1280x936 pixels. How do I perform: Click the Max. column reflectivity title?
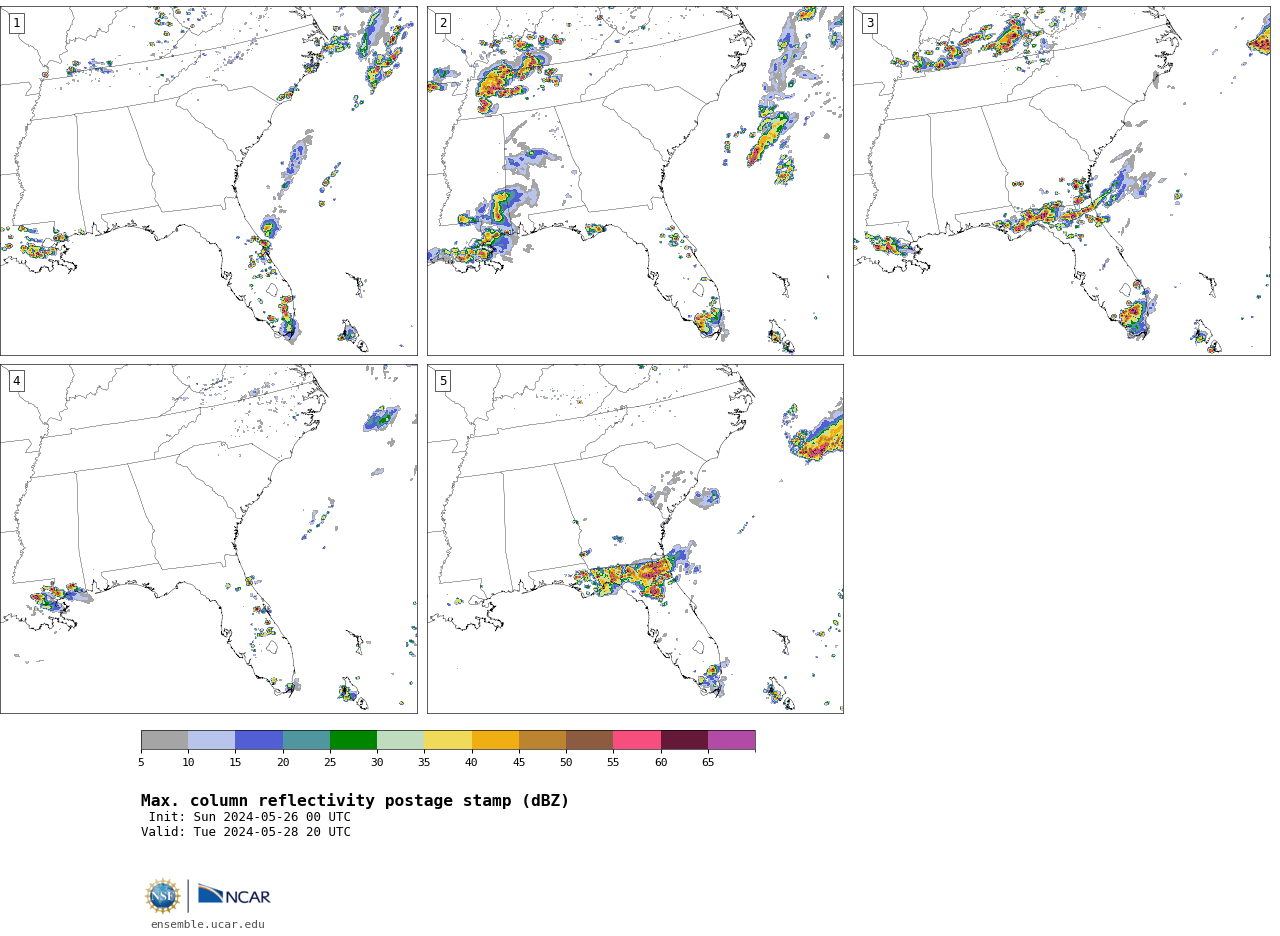click(x=355, y=801)
